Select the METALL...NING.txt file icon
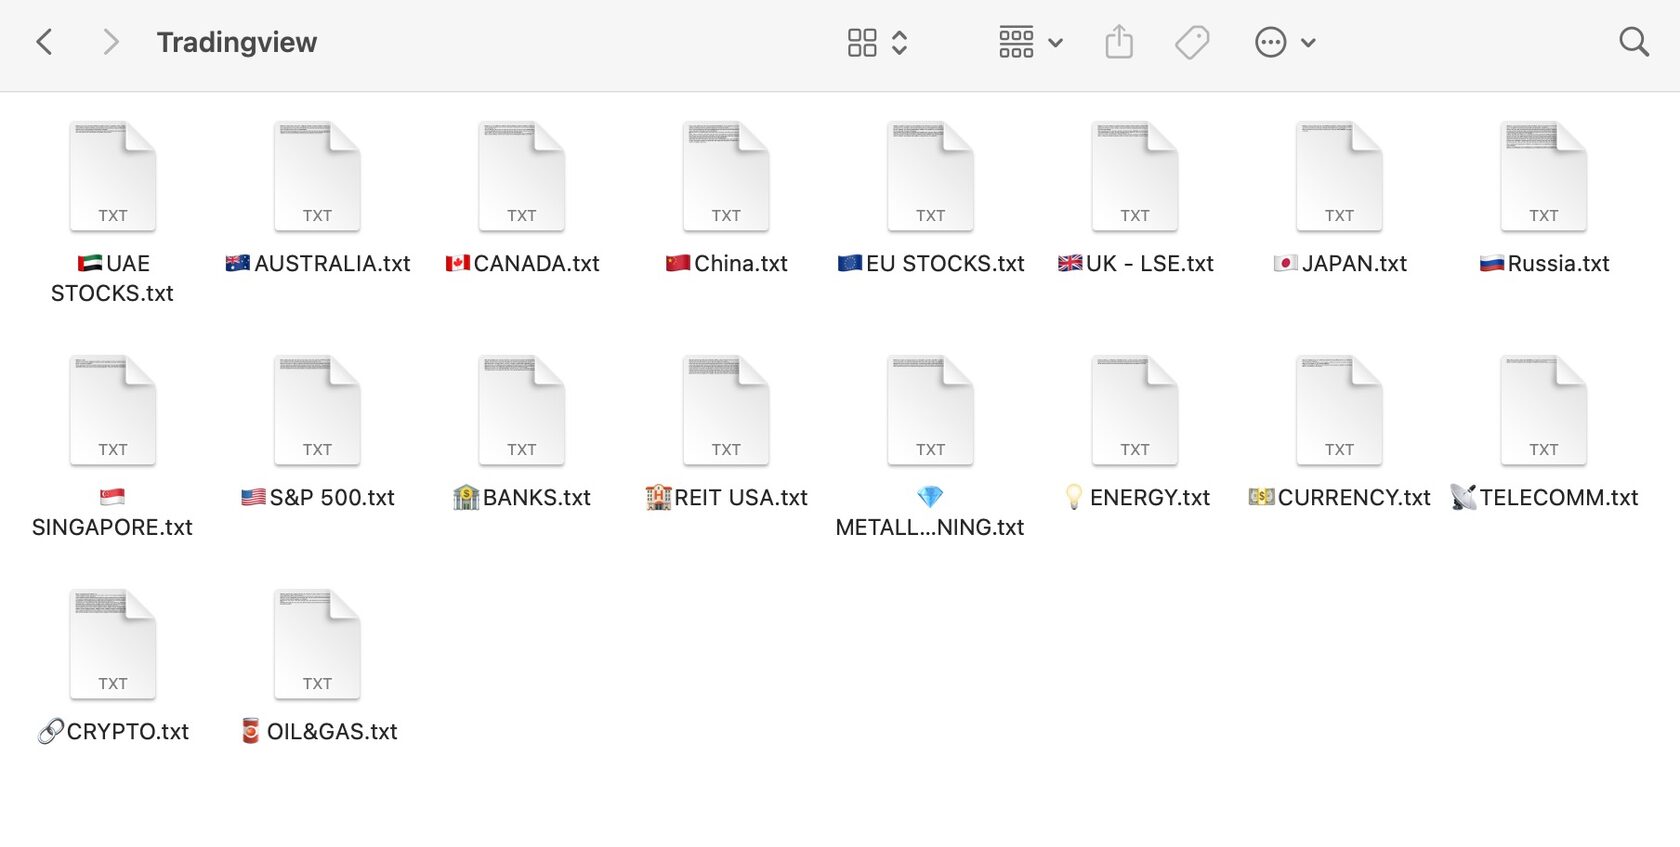Screen dimensions: 1680x847 click(931, 410)
